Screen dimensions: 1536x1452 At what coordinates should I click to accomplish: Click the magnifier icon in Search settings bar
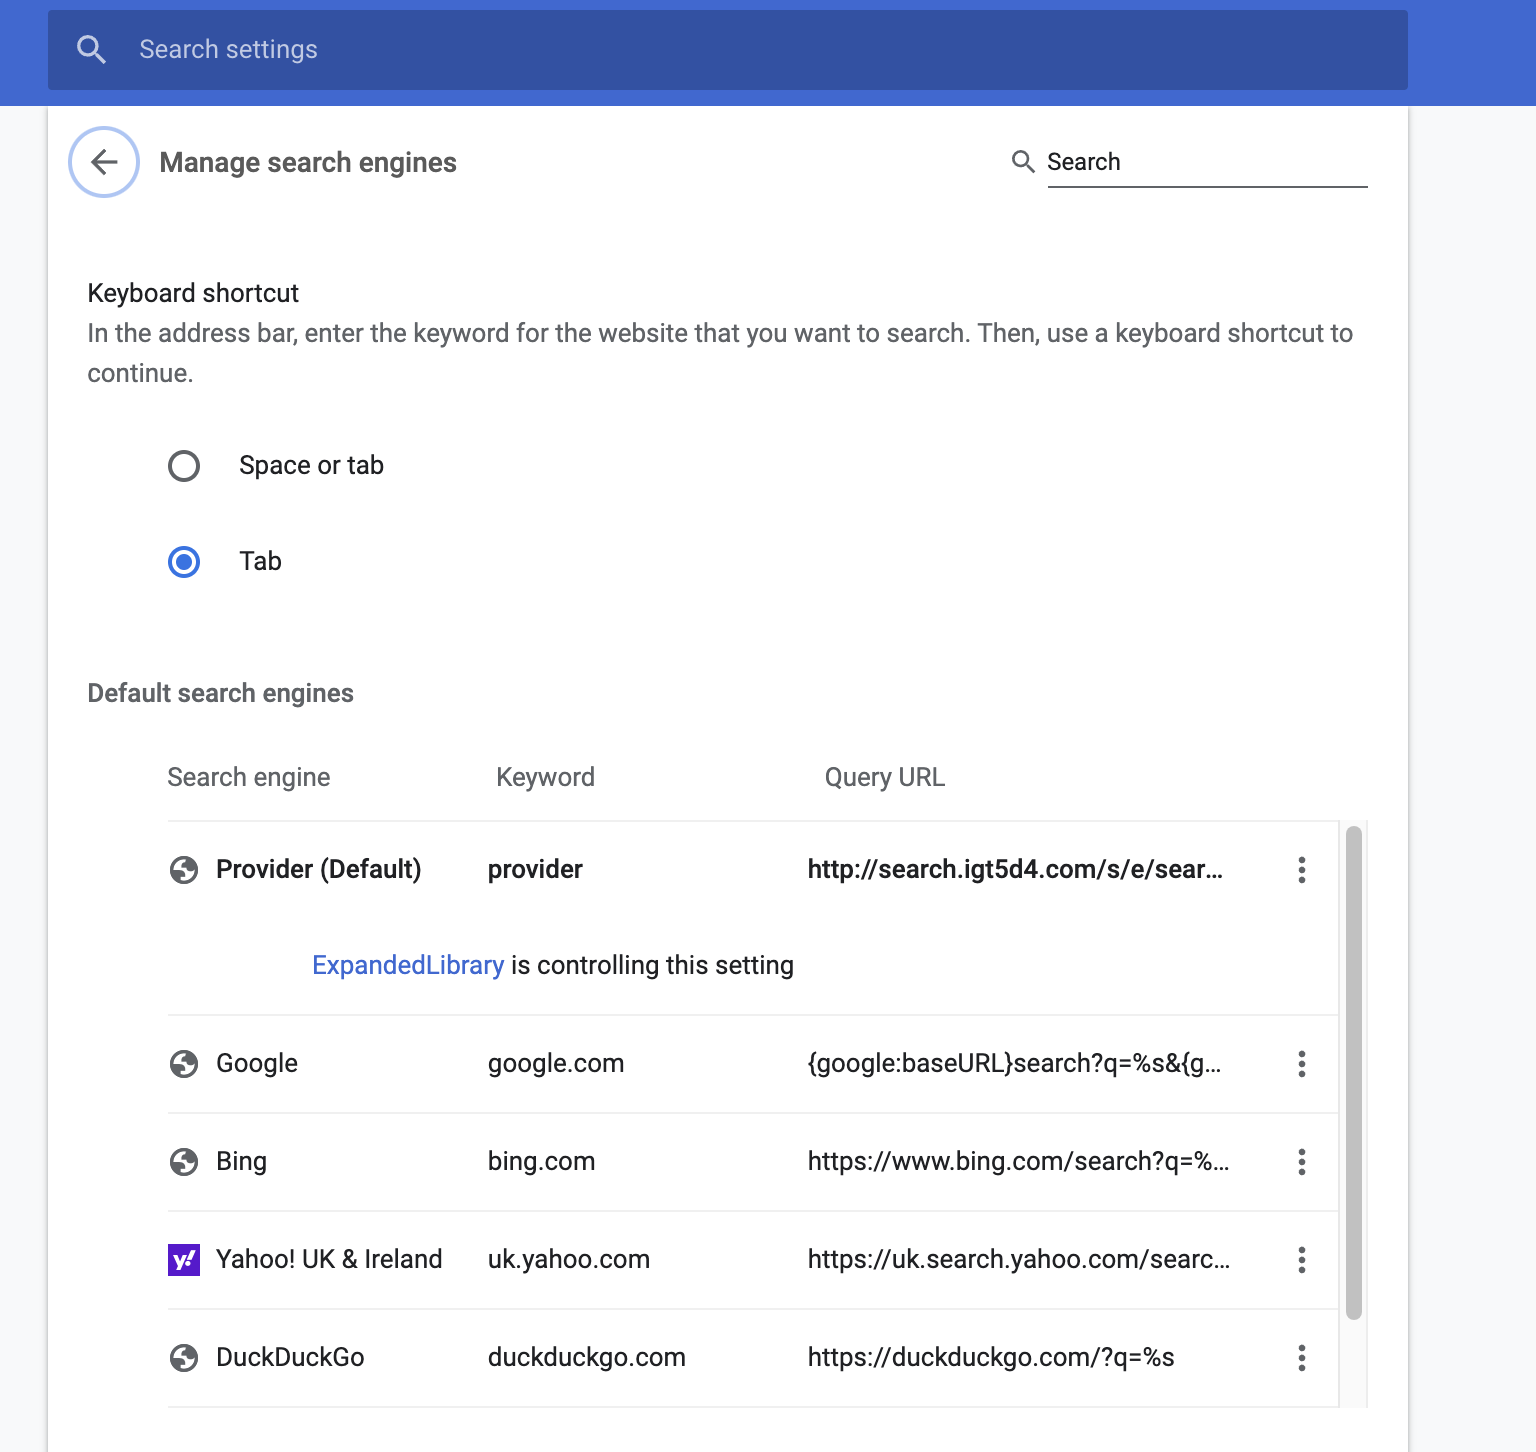tap(91, 49)
